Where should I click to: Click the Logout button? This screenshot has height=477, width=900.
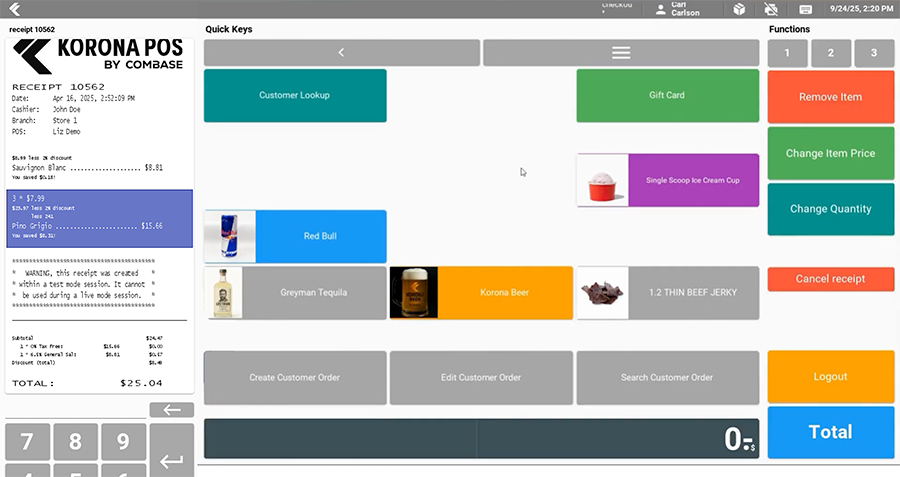click(x=831, y=377)
